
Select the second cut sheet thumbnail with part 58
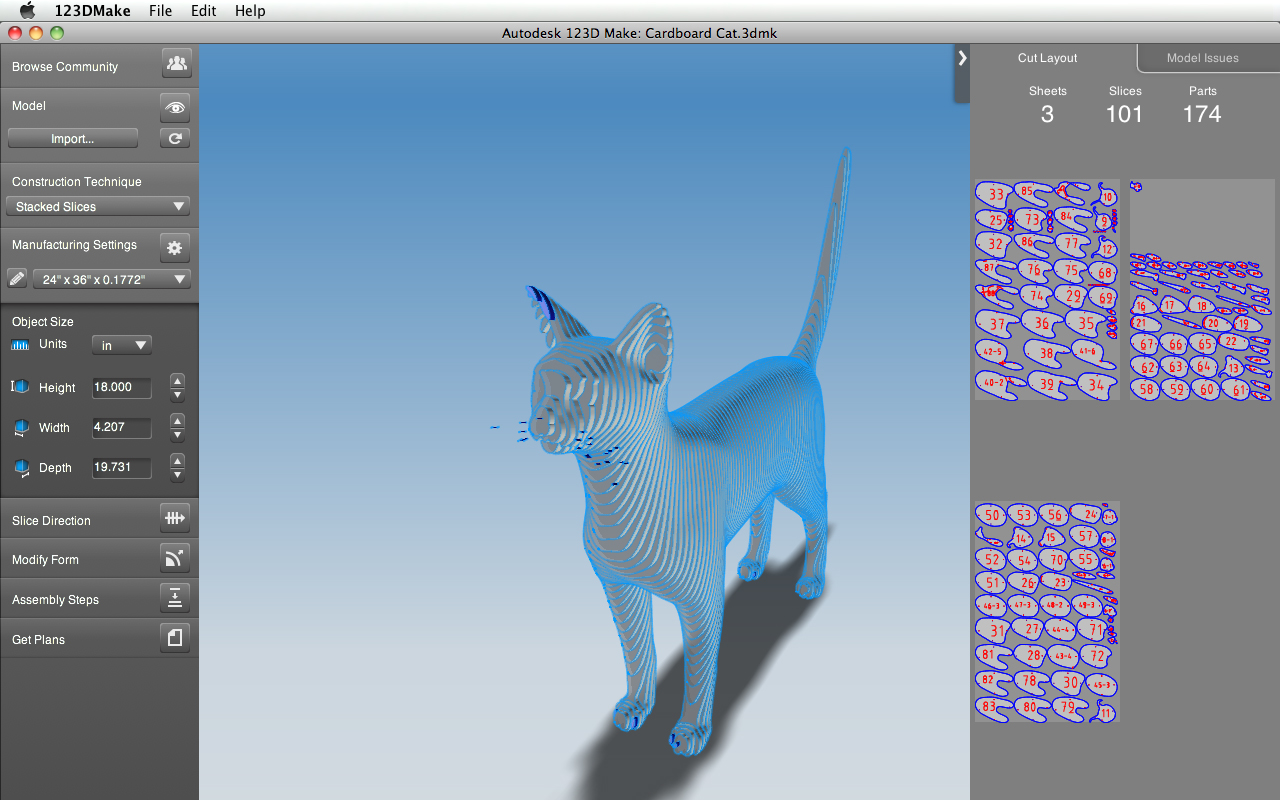tap(1202, 290)
